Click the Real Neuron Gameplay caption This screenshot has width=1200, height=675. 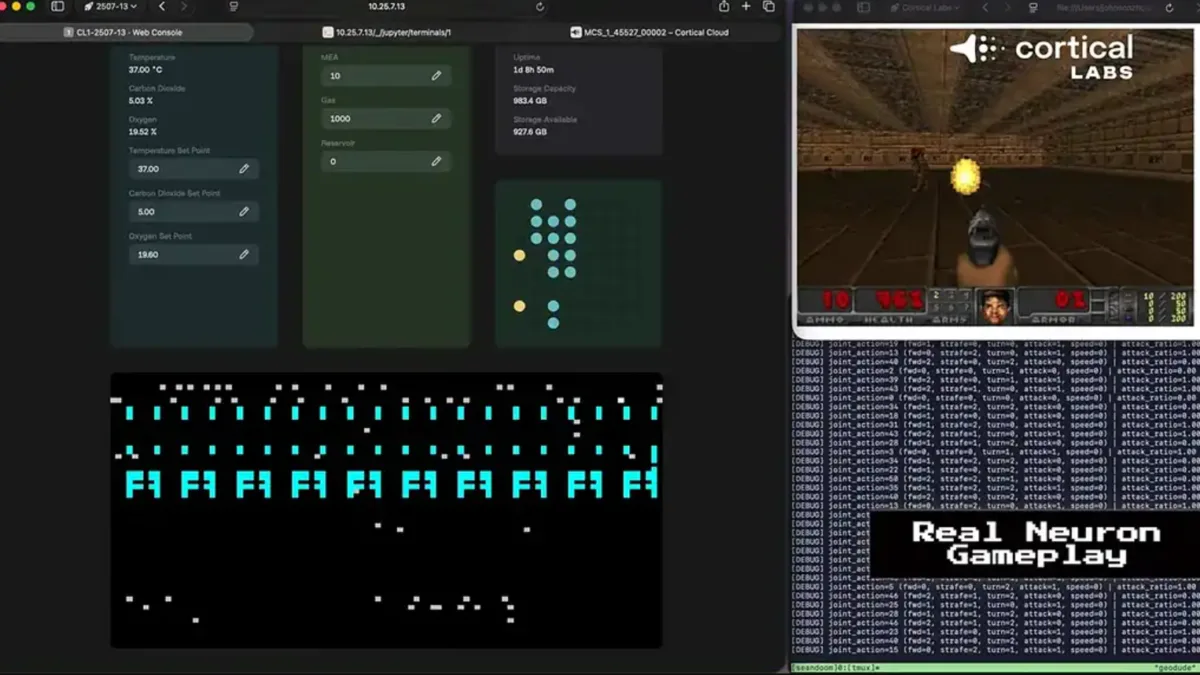coord(1035,545)
